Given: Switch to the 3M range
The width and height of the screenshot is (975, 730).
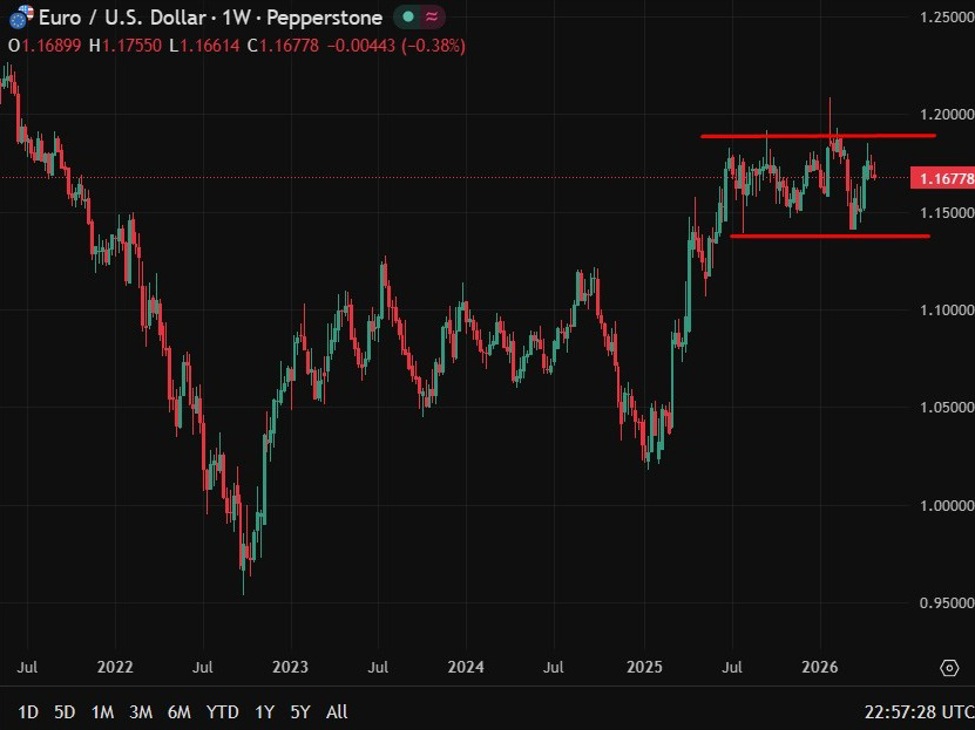Looking at the screenshot, I should click(140, 712).
